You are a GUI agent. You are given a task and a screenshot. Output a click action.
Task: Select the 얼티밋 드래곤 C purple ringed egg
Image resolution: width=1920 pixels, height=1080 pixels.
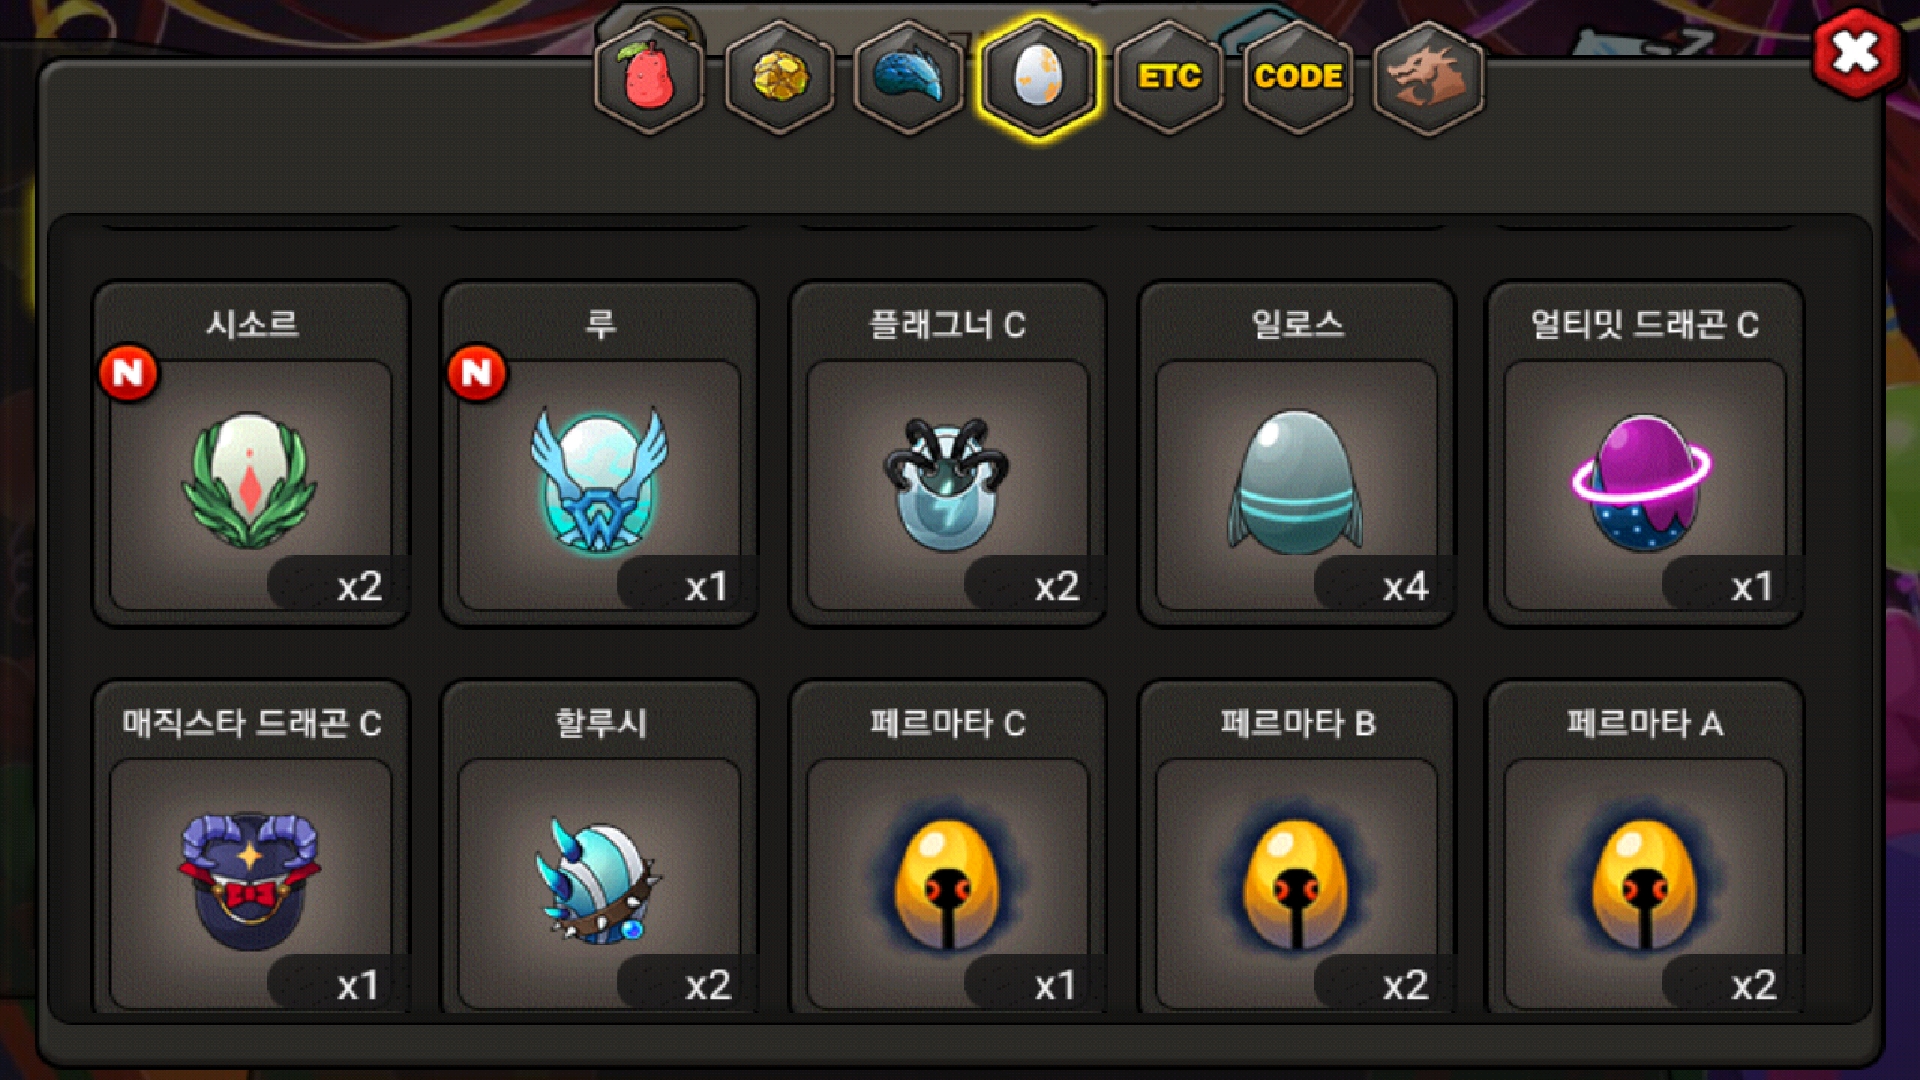tap(1645, 455)
